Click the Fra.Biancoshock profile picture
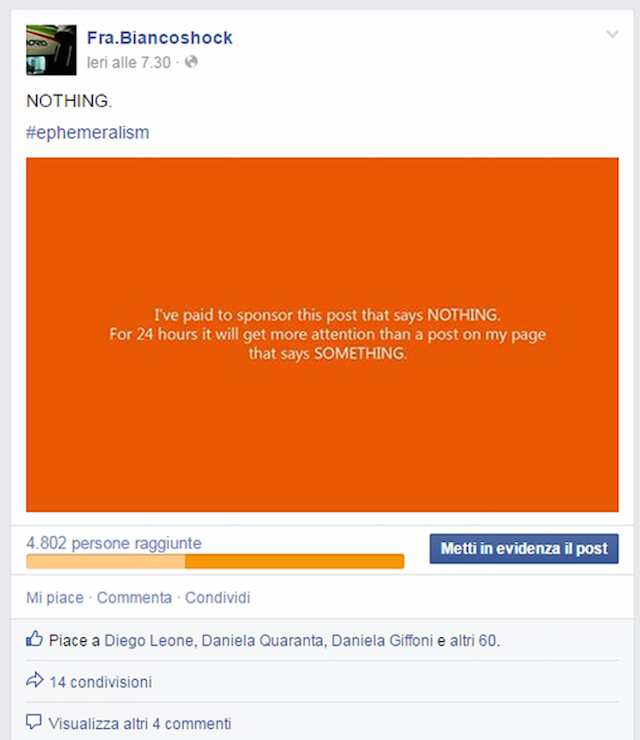 pos(51,50)
